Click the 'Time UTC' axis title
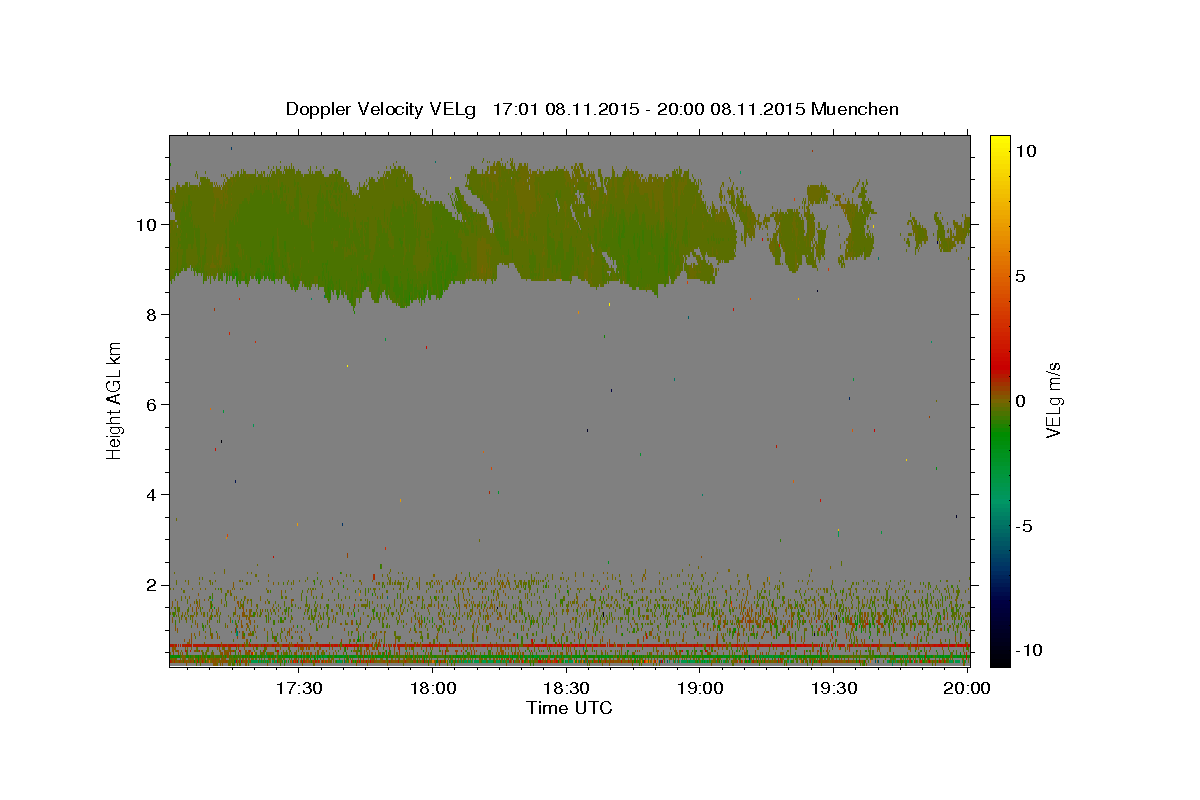 (x=569, y=708)
